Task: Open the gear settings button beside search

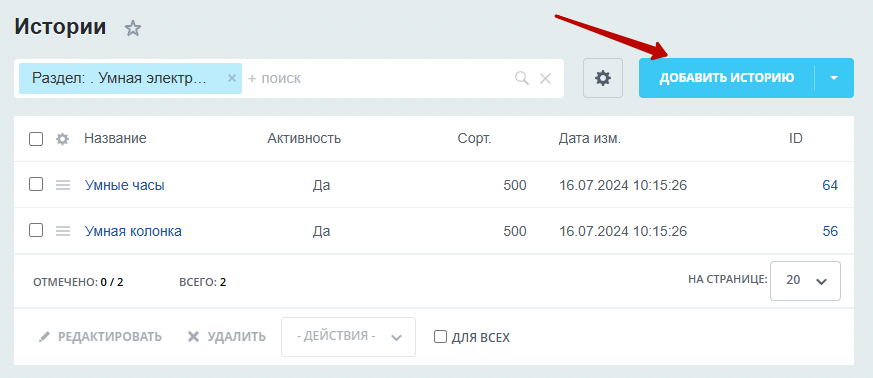Action: pyautogui.click(x=603, y=78)
